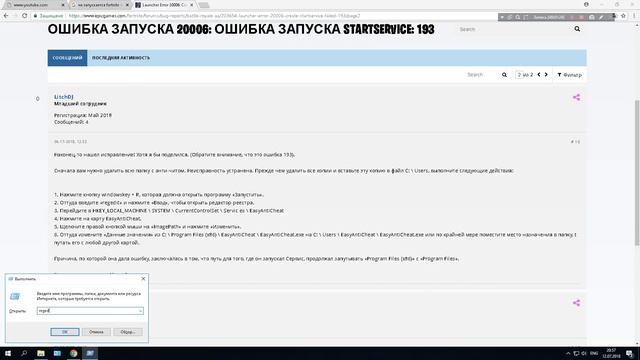The image size is (640, 360).
Task: Bookmark page with star icon
Action: coord(623,16)
